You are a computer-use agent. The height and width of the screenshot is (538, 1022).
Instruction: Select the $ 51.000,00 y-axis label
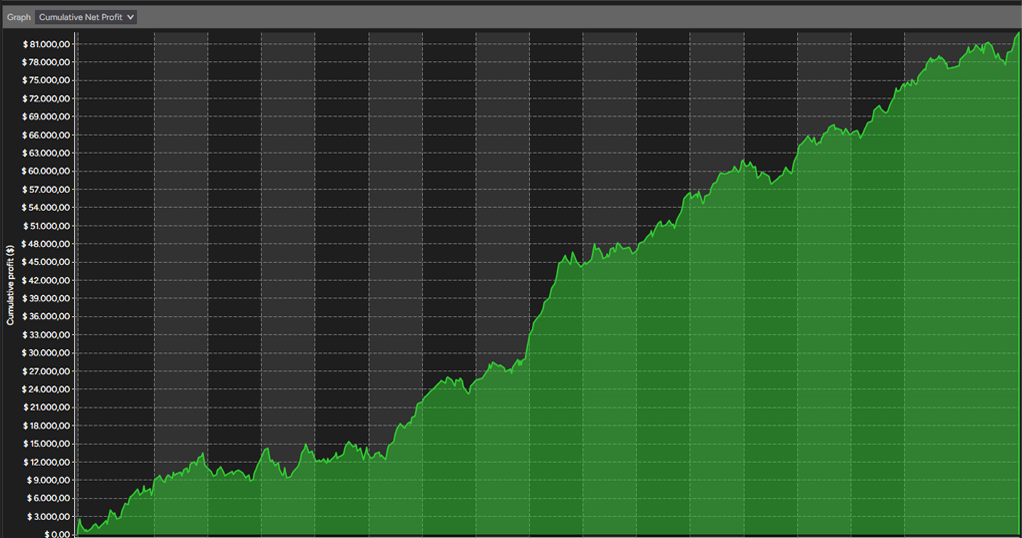[x=47, y=226]
